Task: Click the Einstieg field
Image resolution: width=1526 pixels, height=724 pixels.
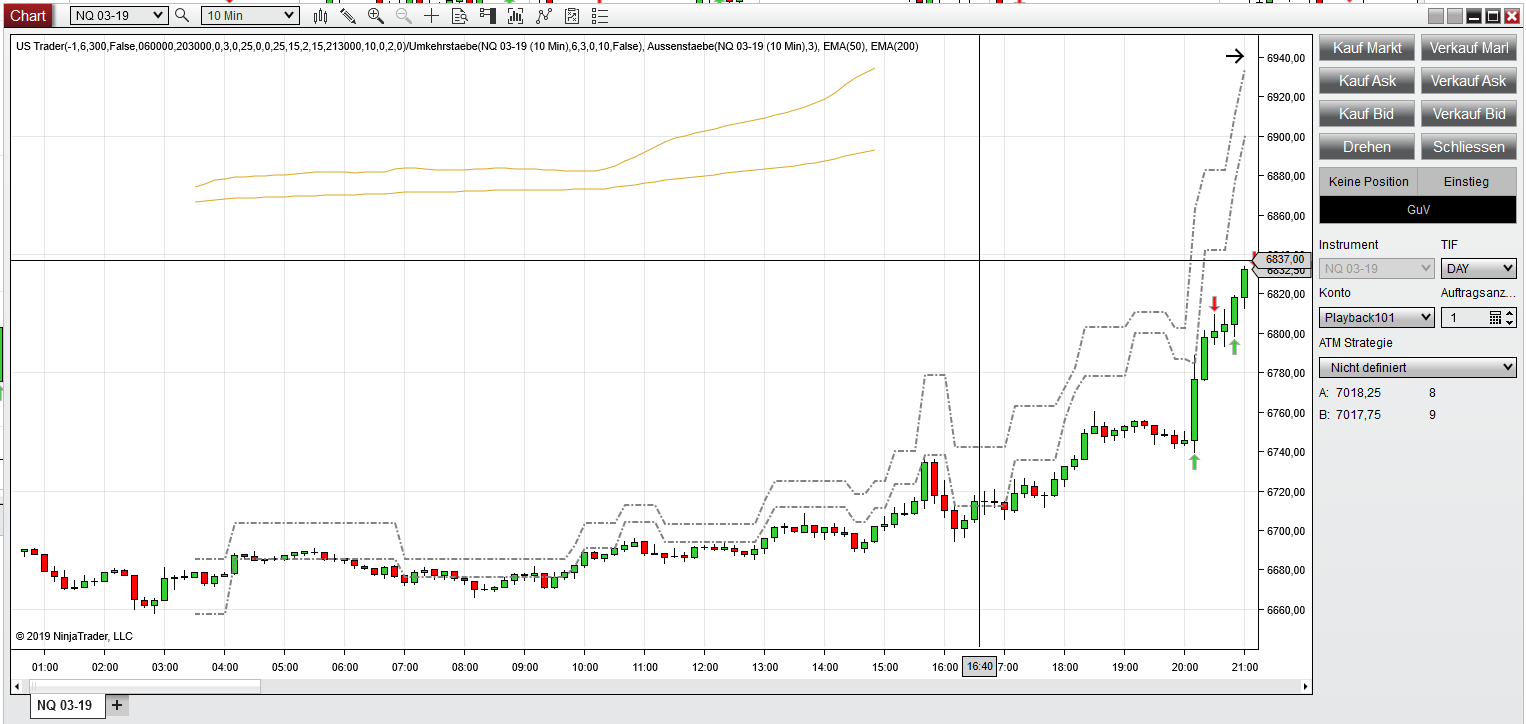Action: pos(1467,182)
